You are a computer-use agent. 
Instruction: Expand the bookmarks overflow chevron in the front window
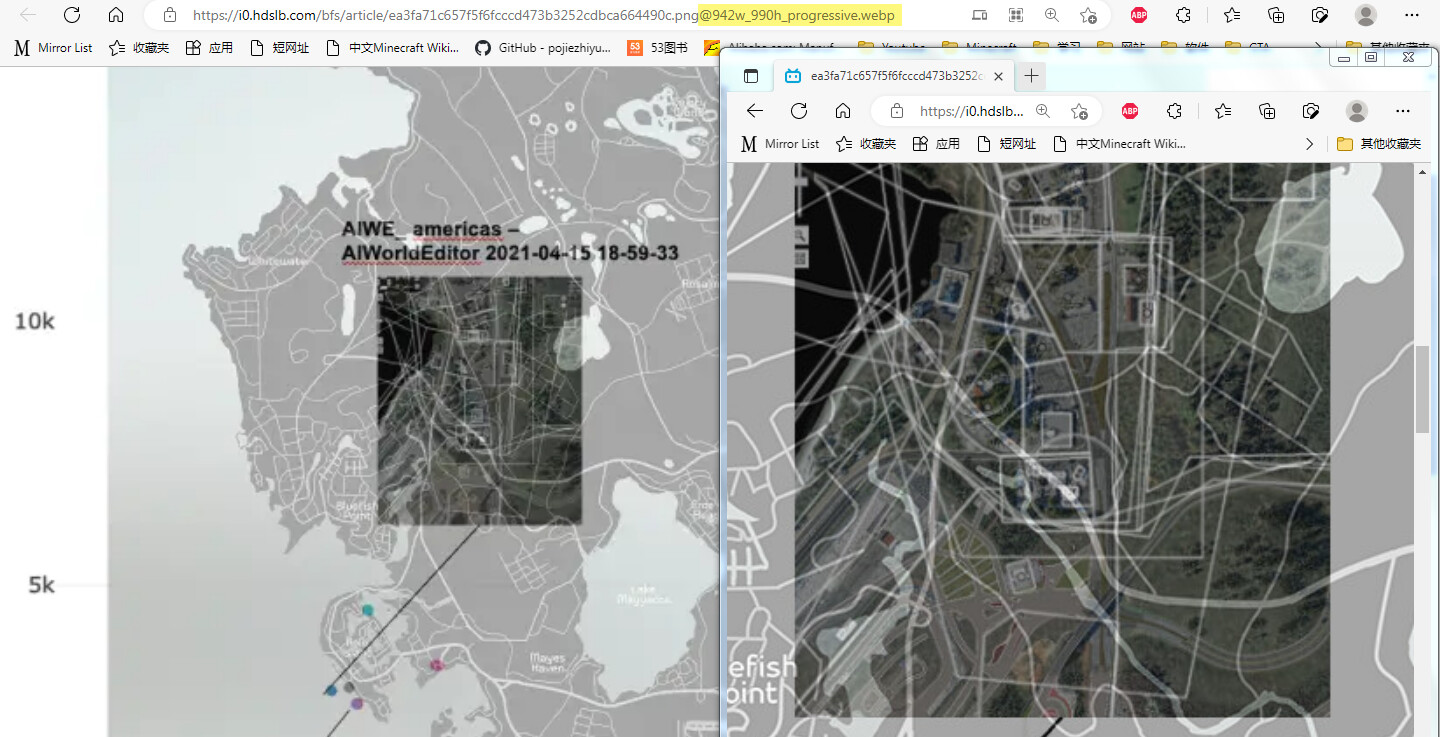pos(1310,144)
